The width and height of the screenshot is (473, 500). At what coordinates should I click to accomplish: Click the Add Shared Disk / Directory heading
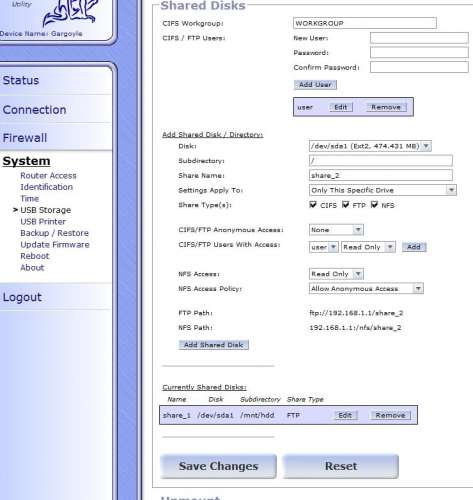click(x=212, y=134)
